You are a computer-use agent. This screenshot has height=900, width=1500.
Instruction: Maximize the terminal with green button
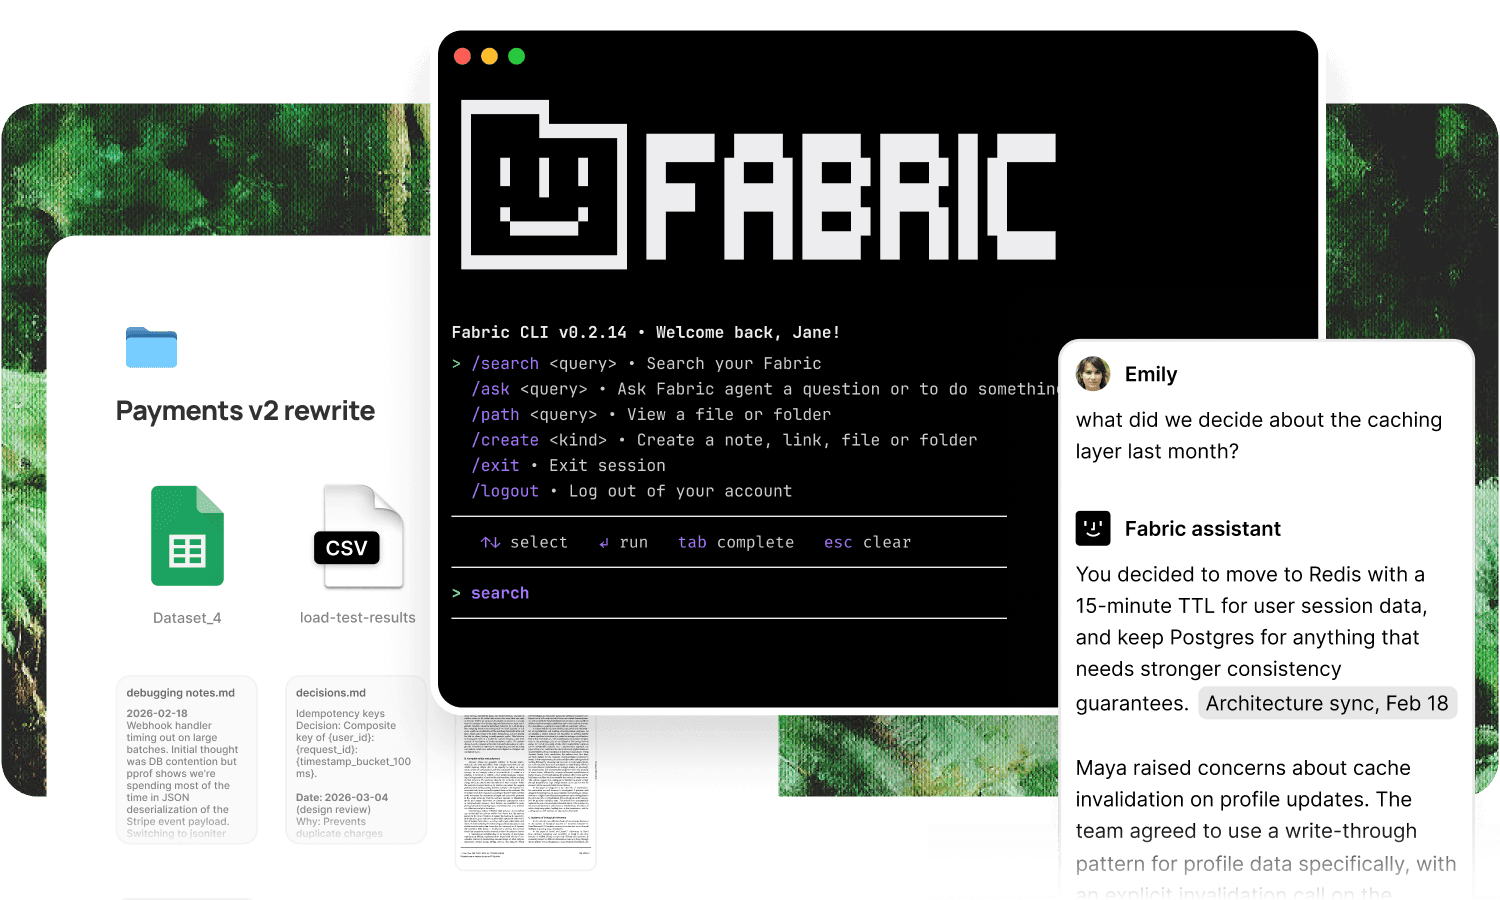click(516, 56)
